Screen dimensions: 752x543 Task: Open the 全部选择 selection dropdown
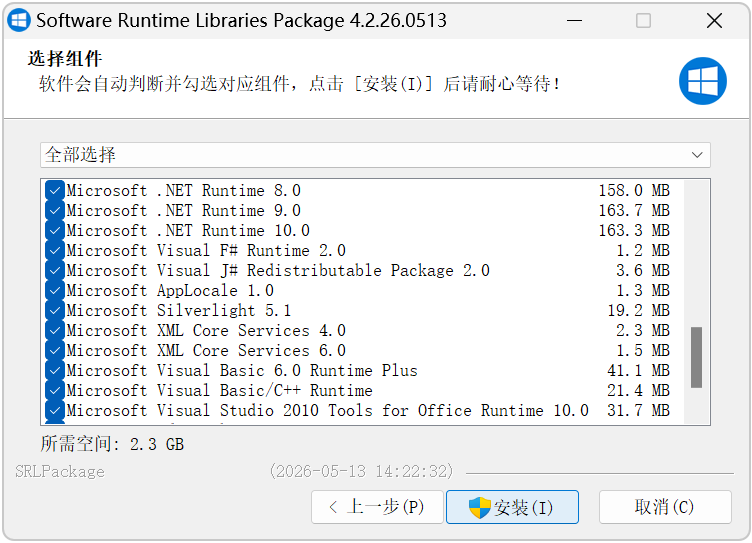[375, 155]
